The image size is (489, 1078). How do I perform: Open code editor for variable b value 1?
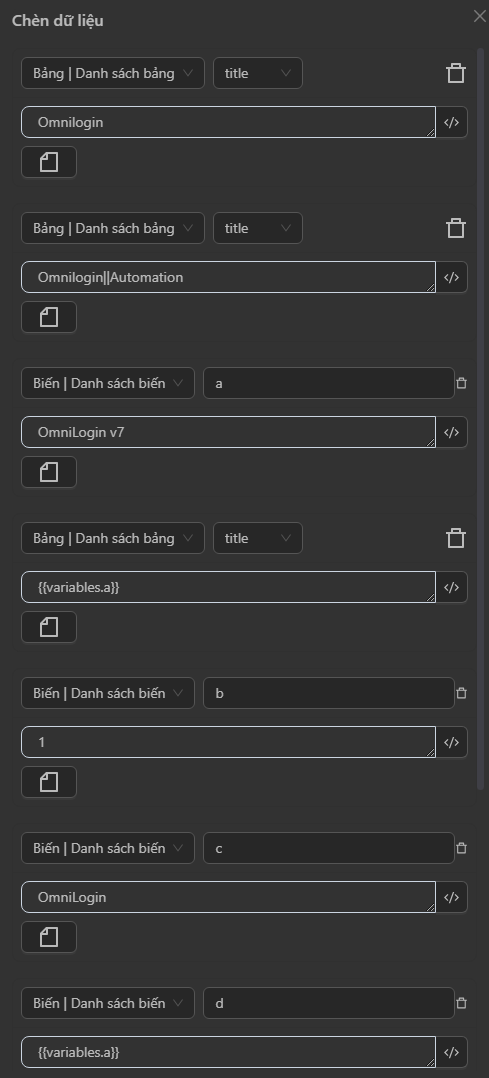(x=451, y=742)
